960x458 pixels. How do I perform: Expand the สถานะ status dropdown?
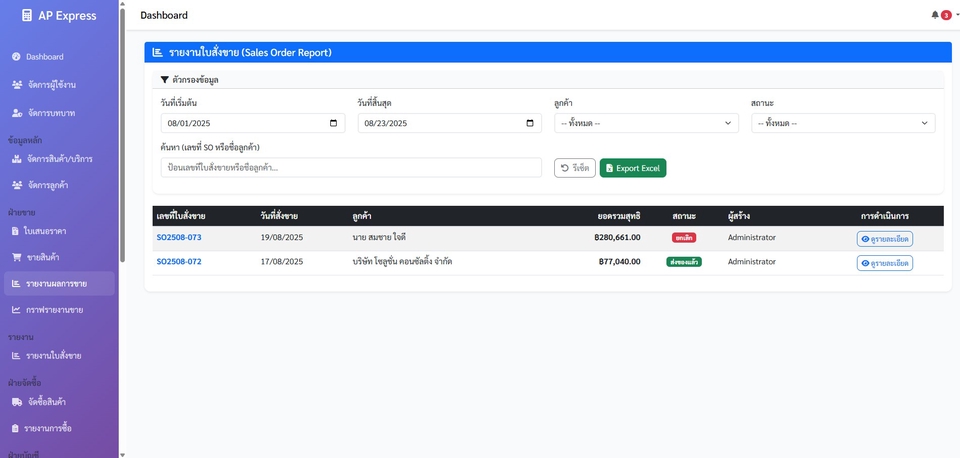(843, 123)
